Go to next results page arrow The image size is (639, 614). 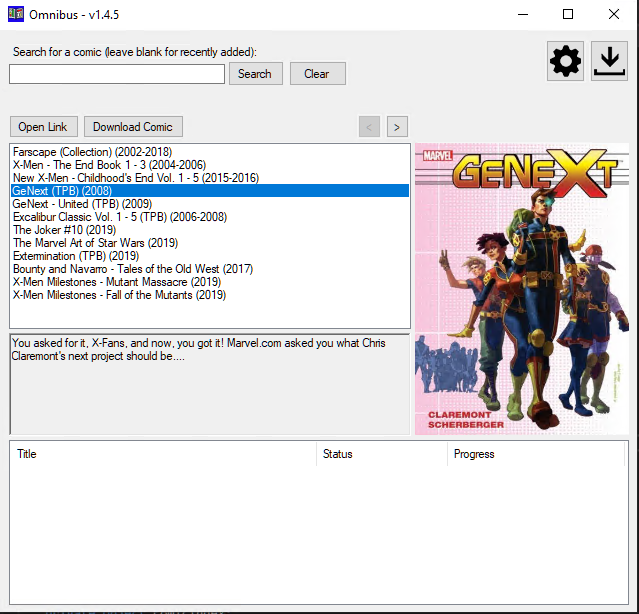(397, 127)
